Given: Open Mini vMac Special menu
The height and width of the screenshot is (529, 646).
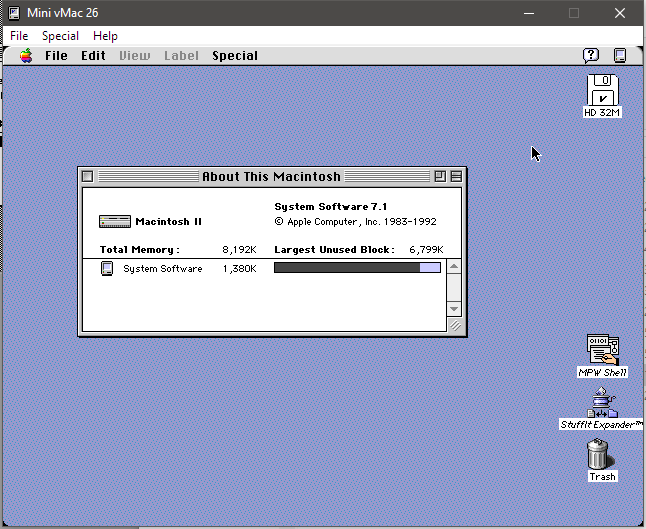Looking at the screenshot, I should point(60,36).
